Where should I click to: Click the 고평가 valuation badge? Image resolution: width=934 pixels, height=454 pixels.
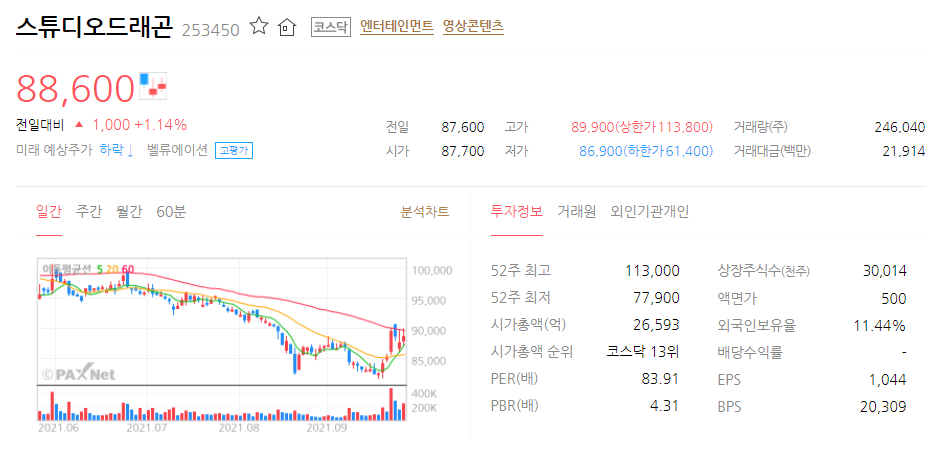(x=234, y=151)
